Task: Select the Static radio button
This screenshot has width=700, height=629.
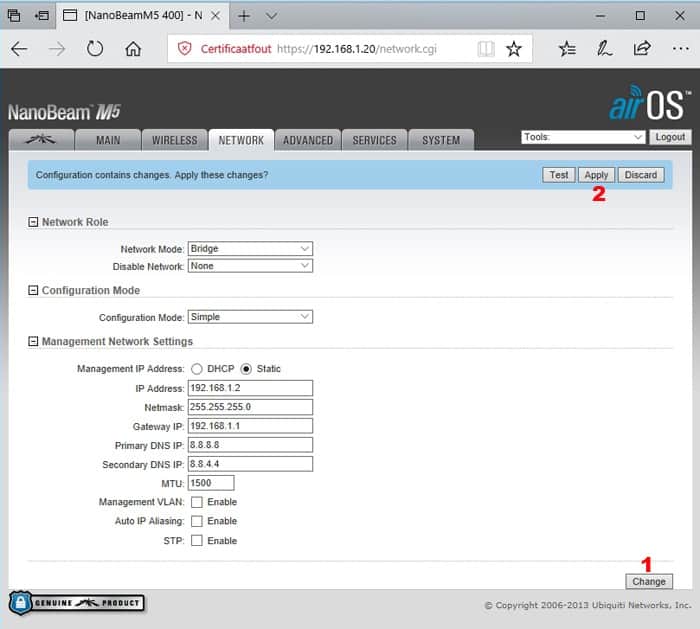Action: click(x=246, y=369)
